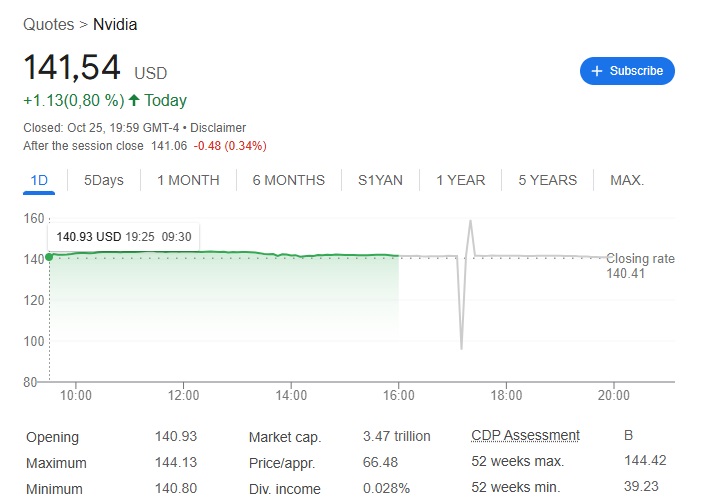Click the green dot marker at chart start
705x501 pixels.
48,256
